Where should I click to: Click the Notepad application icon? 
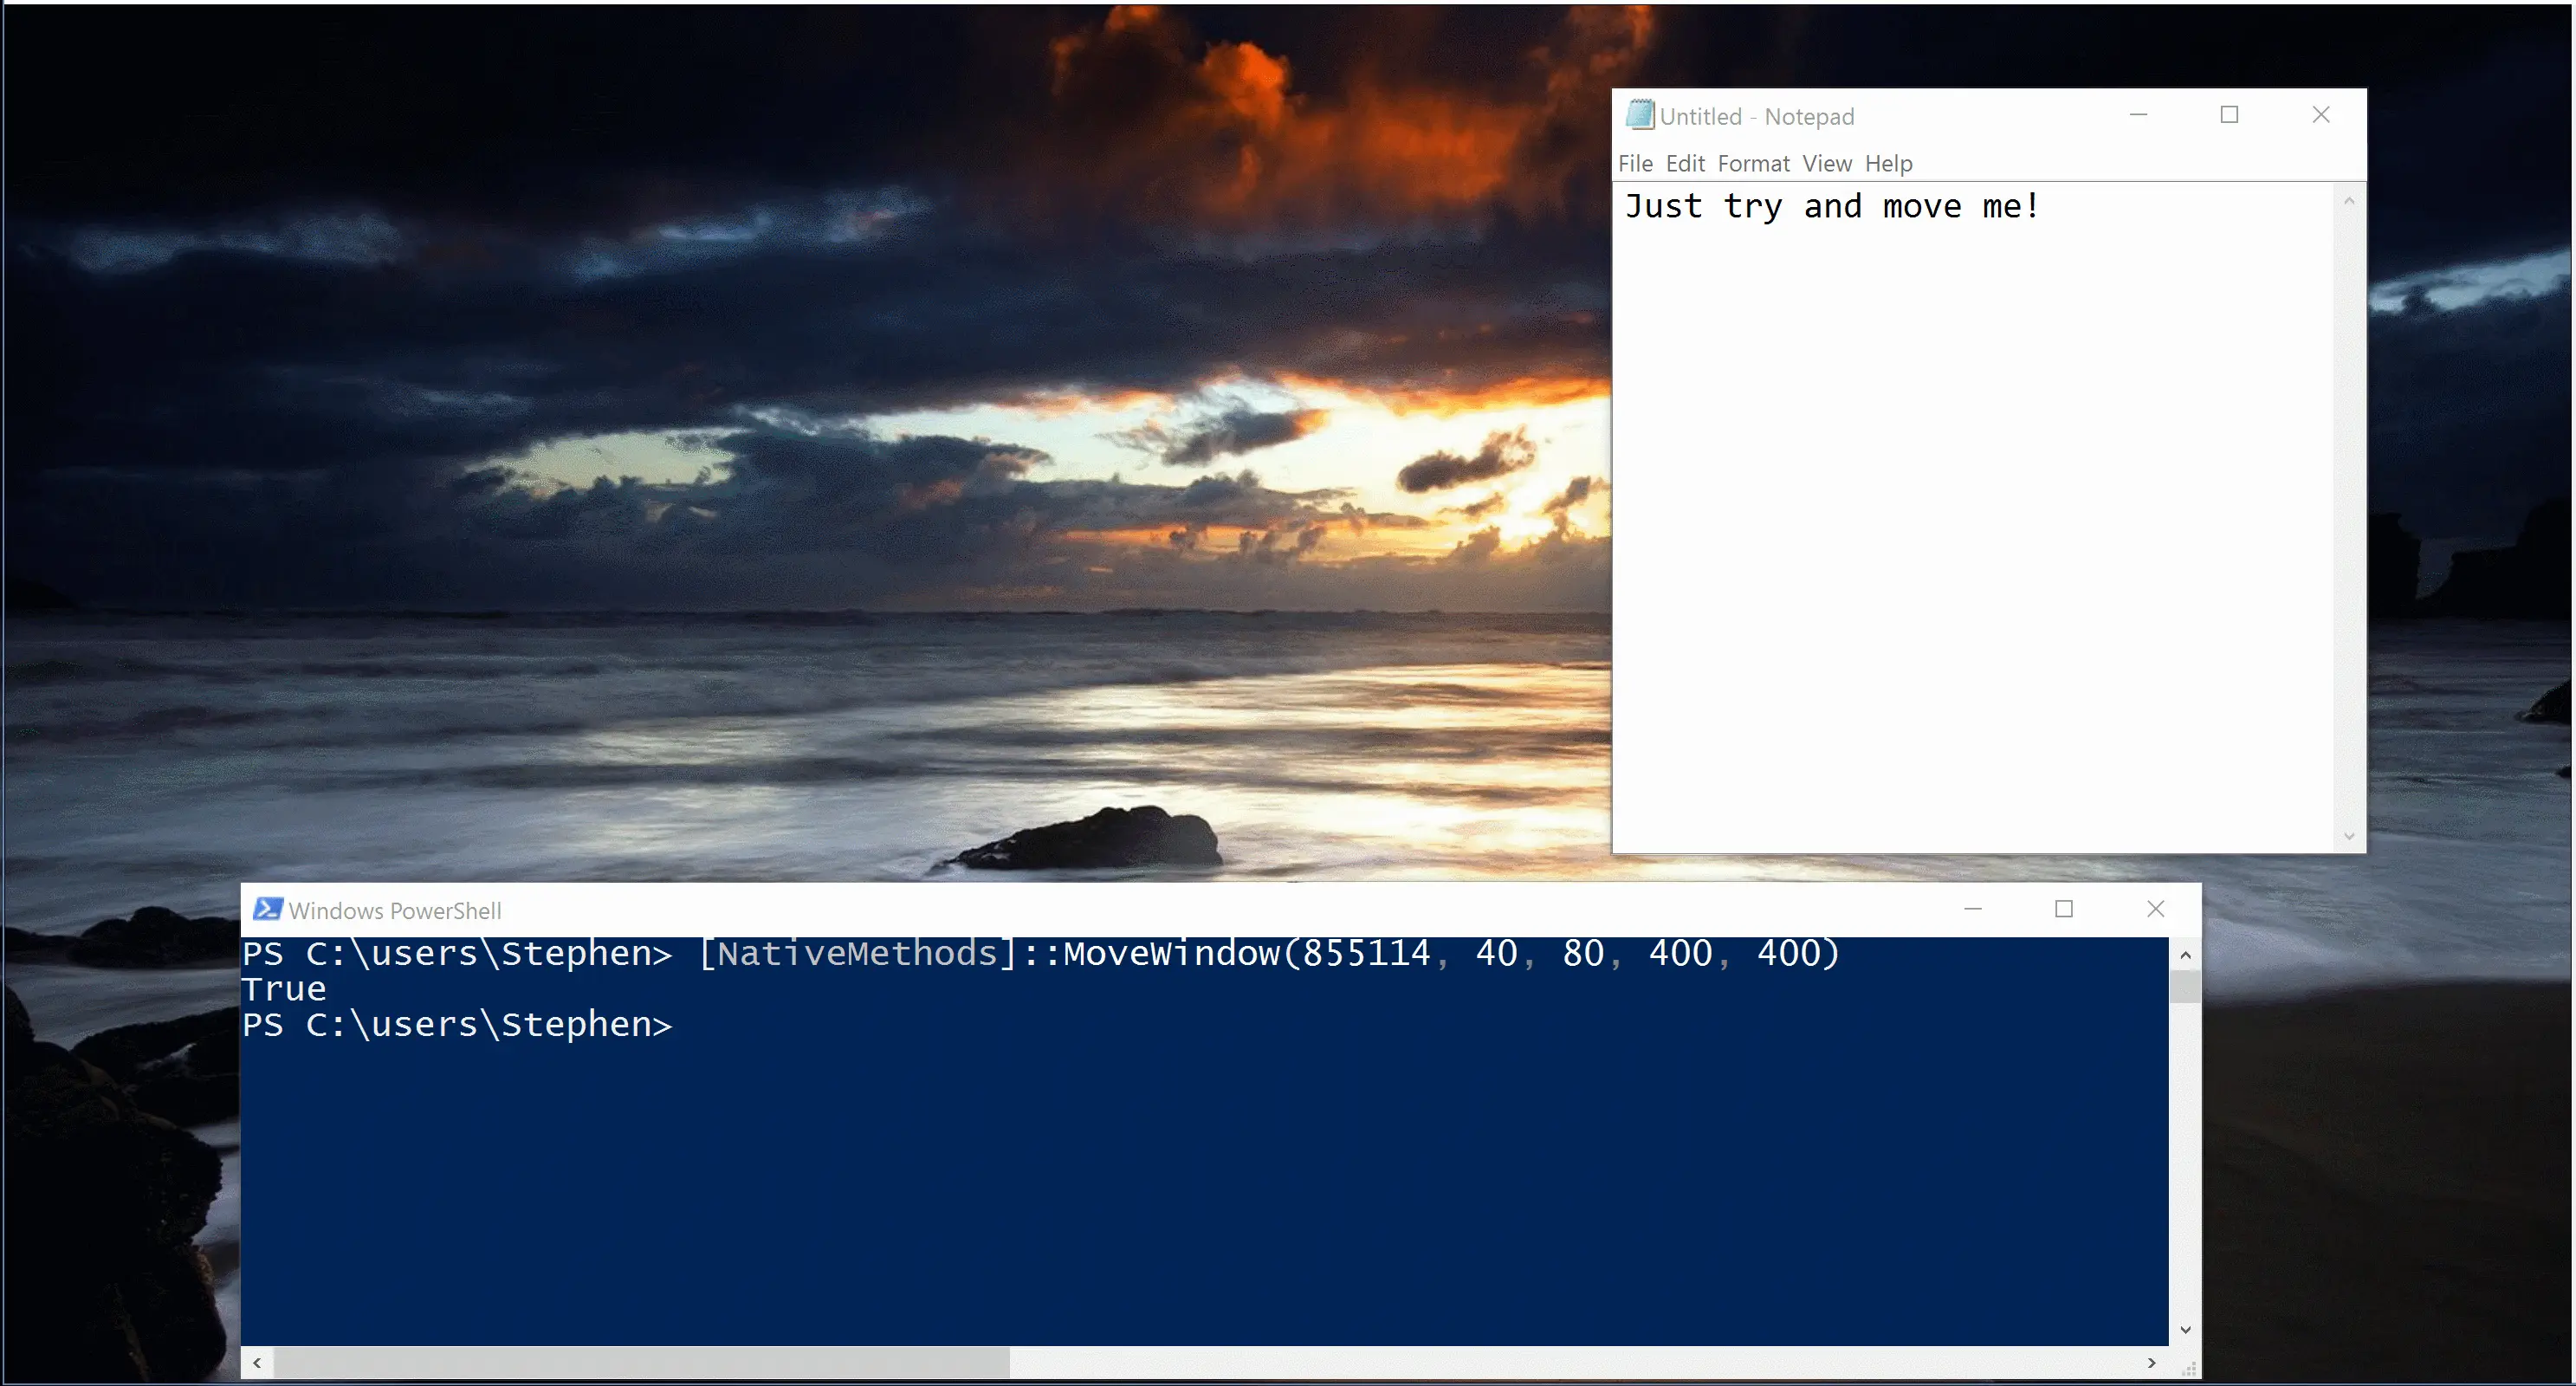(1641, 114)
